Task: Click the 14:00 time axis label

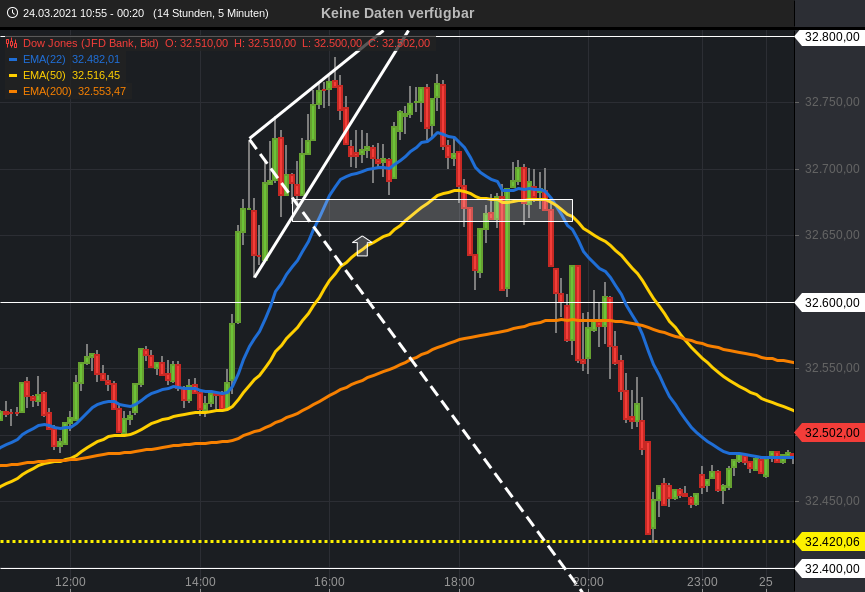Action: 200,582
